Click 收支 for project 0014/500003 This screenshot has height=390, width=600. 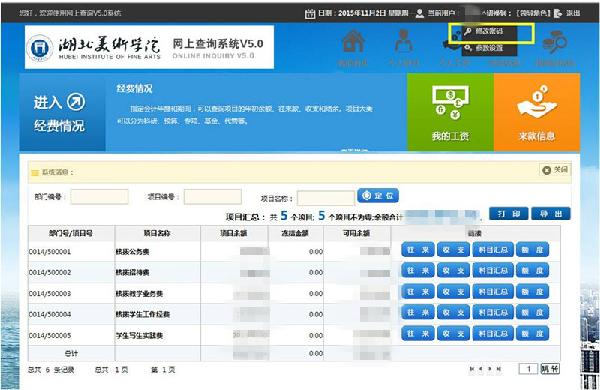[x=453, y=291]
